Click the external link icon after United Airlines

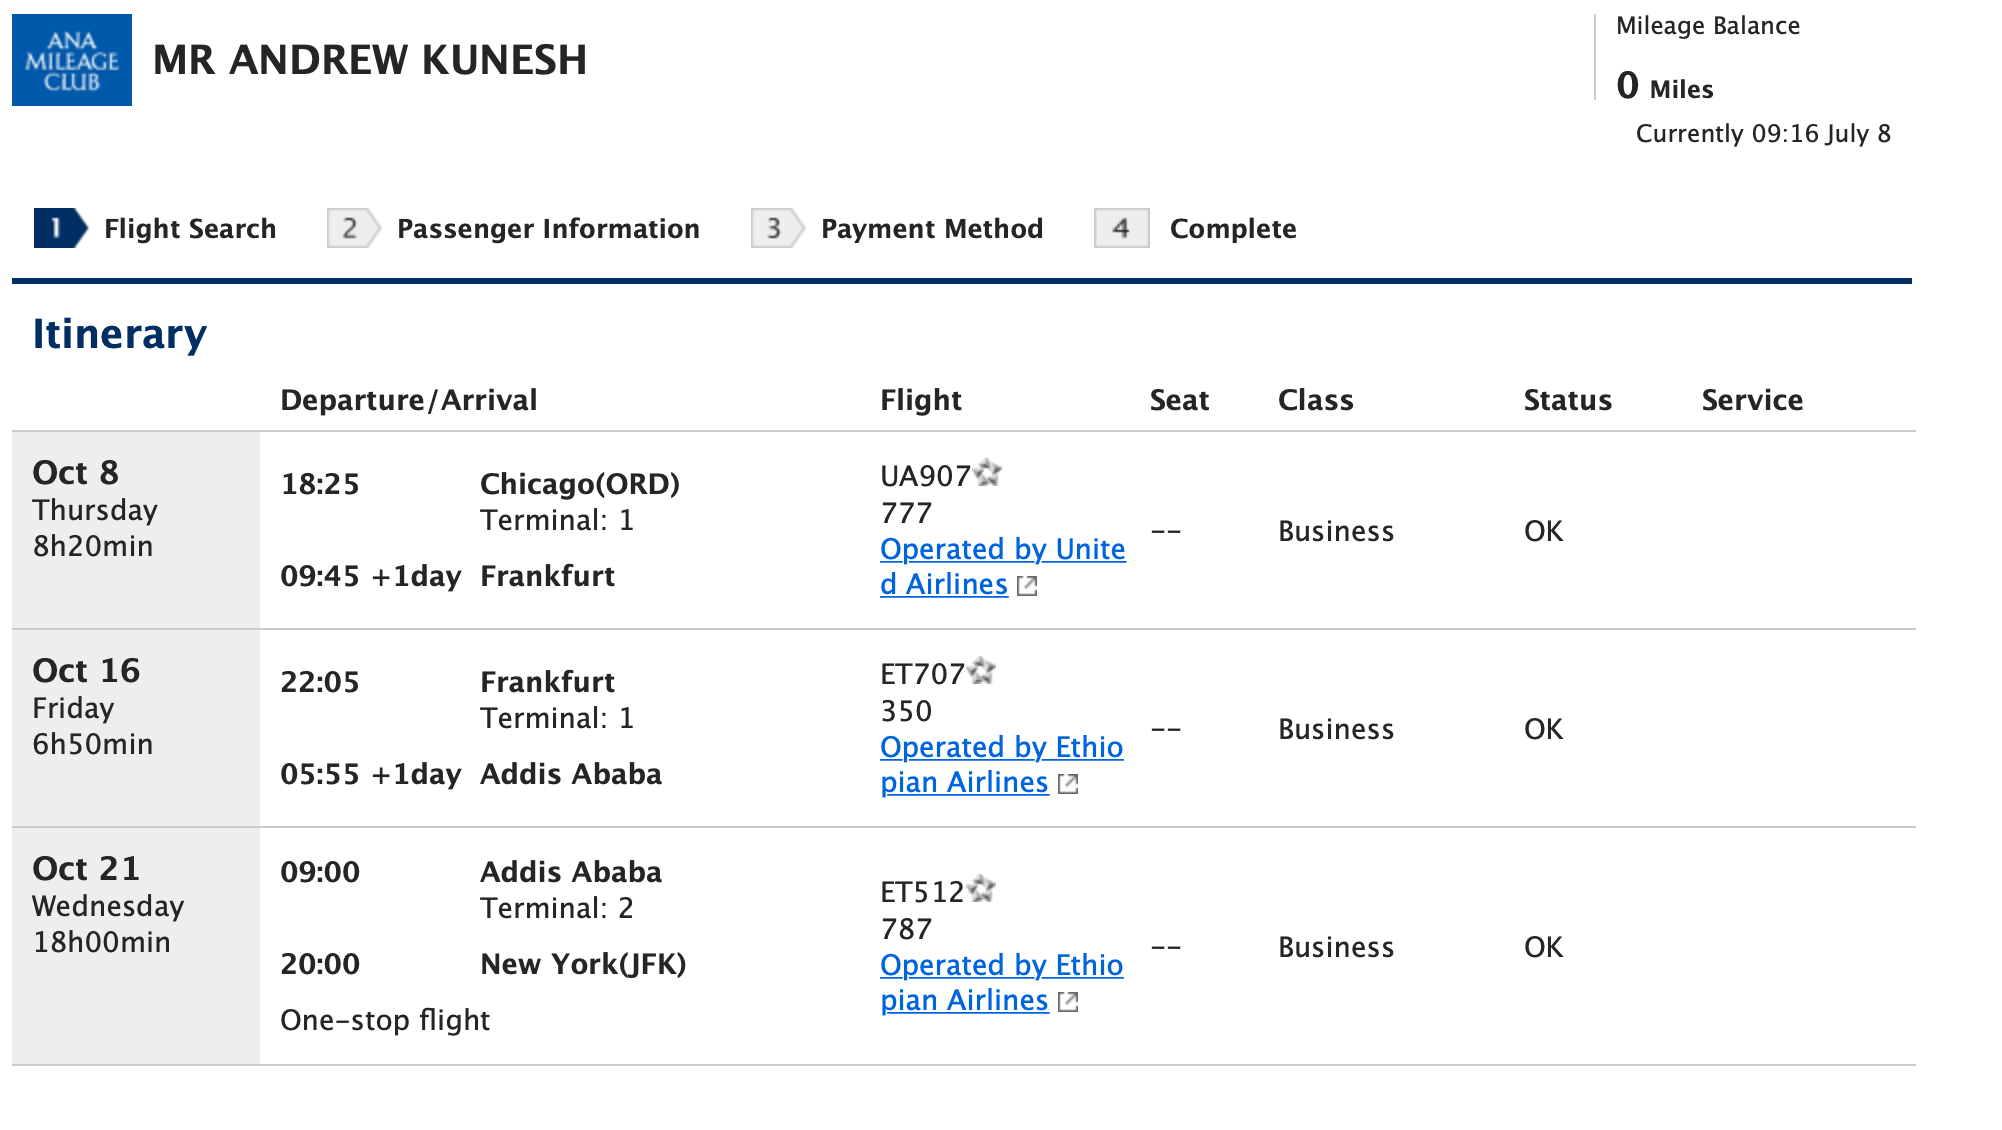pyautogui.click(x=1029, y=586)
